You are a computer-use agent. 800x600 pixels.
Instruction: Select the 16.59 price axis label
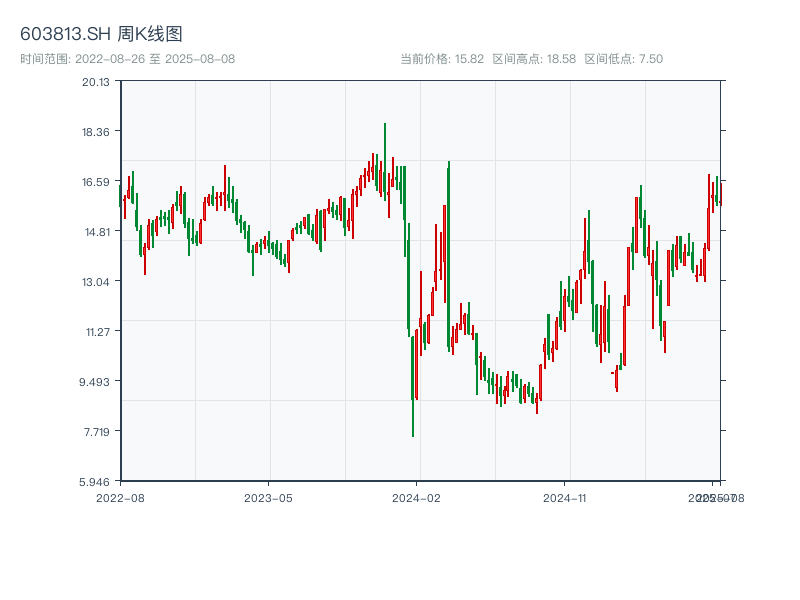96,182
